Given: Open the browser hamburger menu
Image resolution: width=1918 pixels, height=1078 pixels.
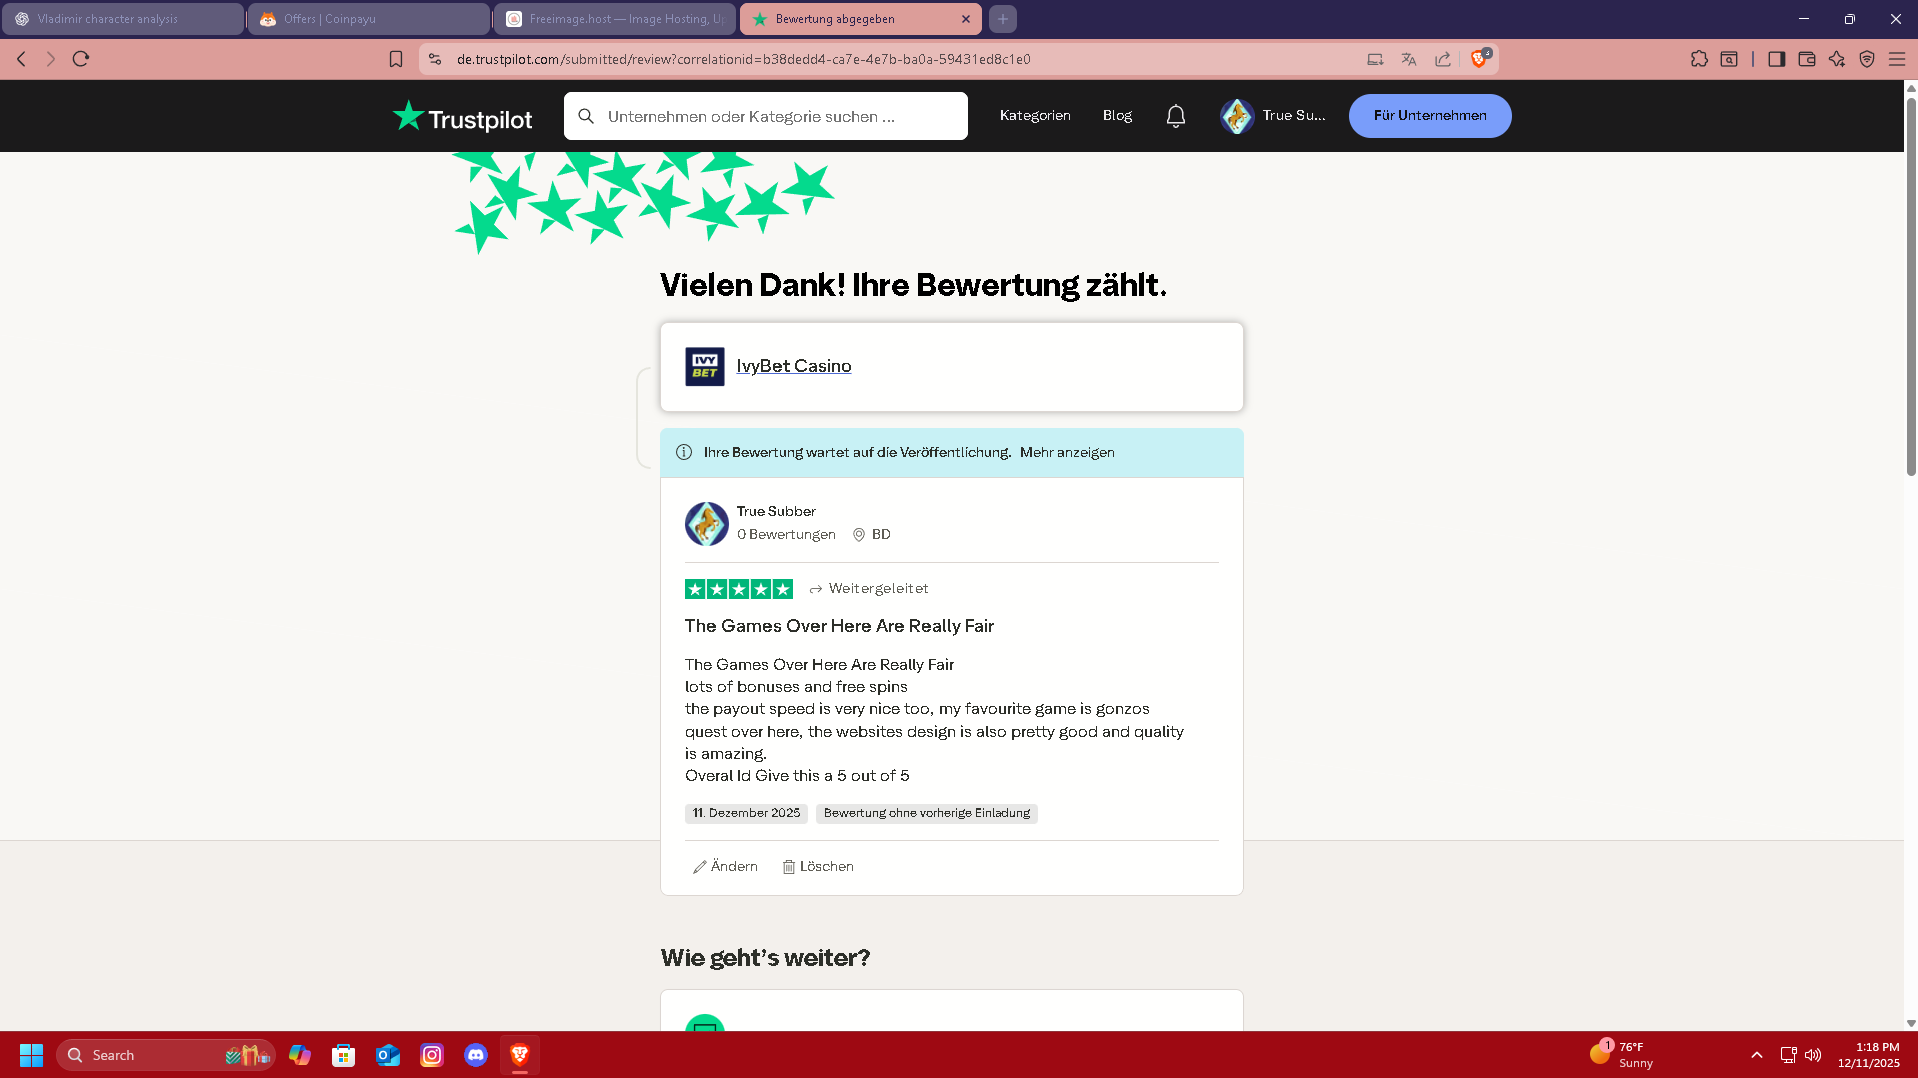Looking at the screenshot, I should (x=1897, y=59).
